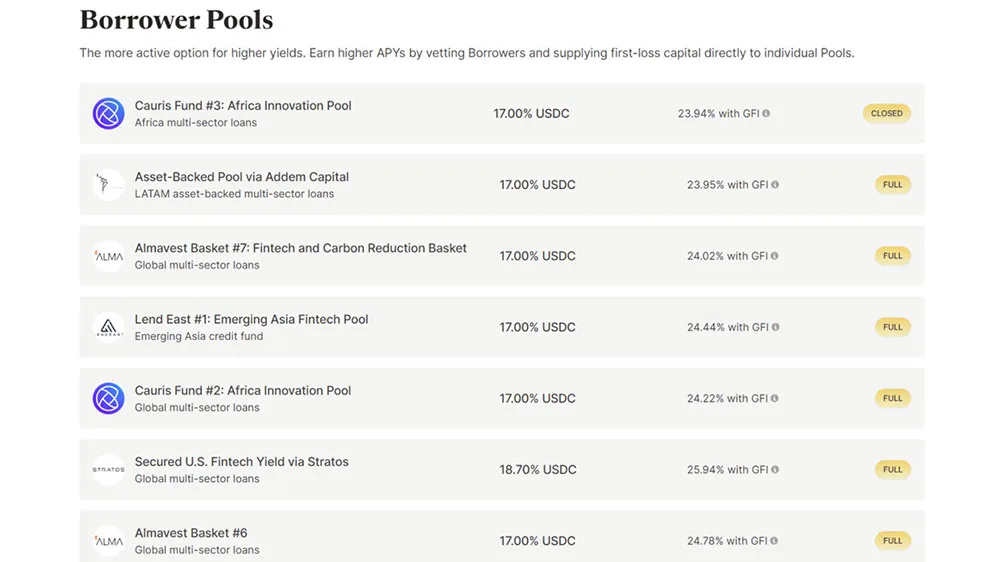The width and height of the screenshot is (1000, 562).
Task: Click the Almavest Basket #7 ALMA logo
Action: pyautogui.click(x=108, y=256)
